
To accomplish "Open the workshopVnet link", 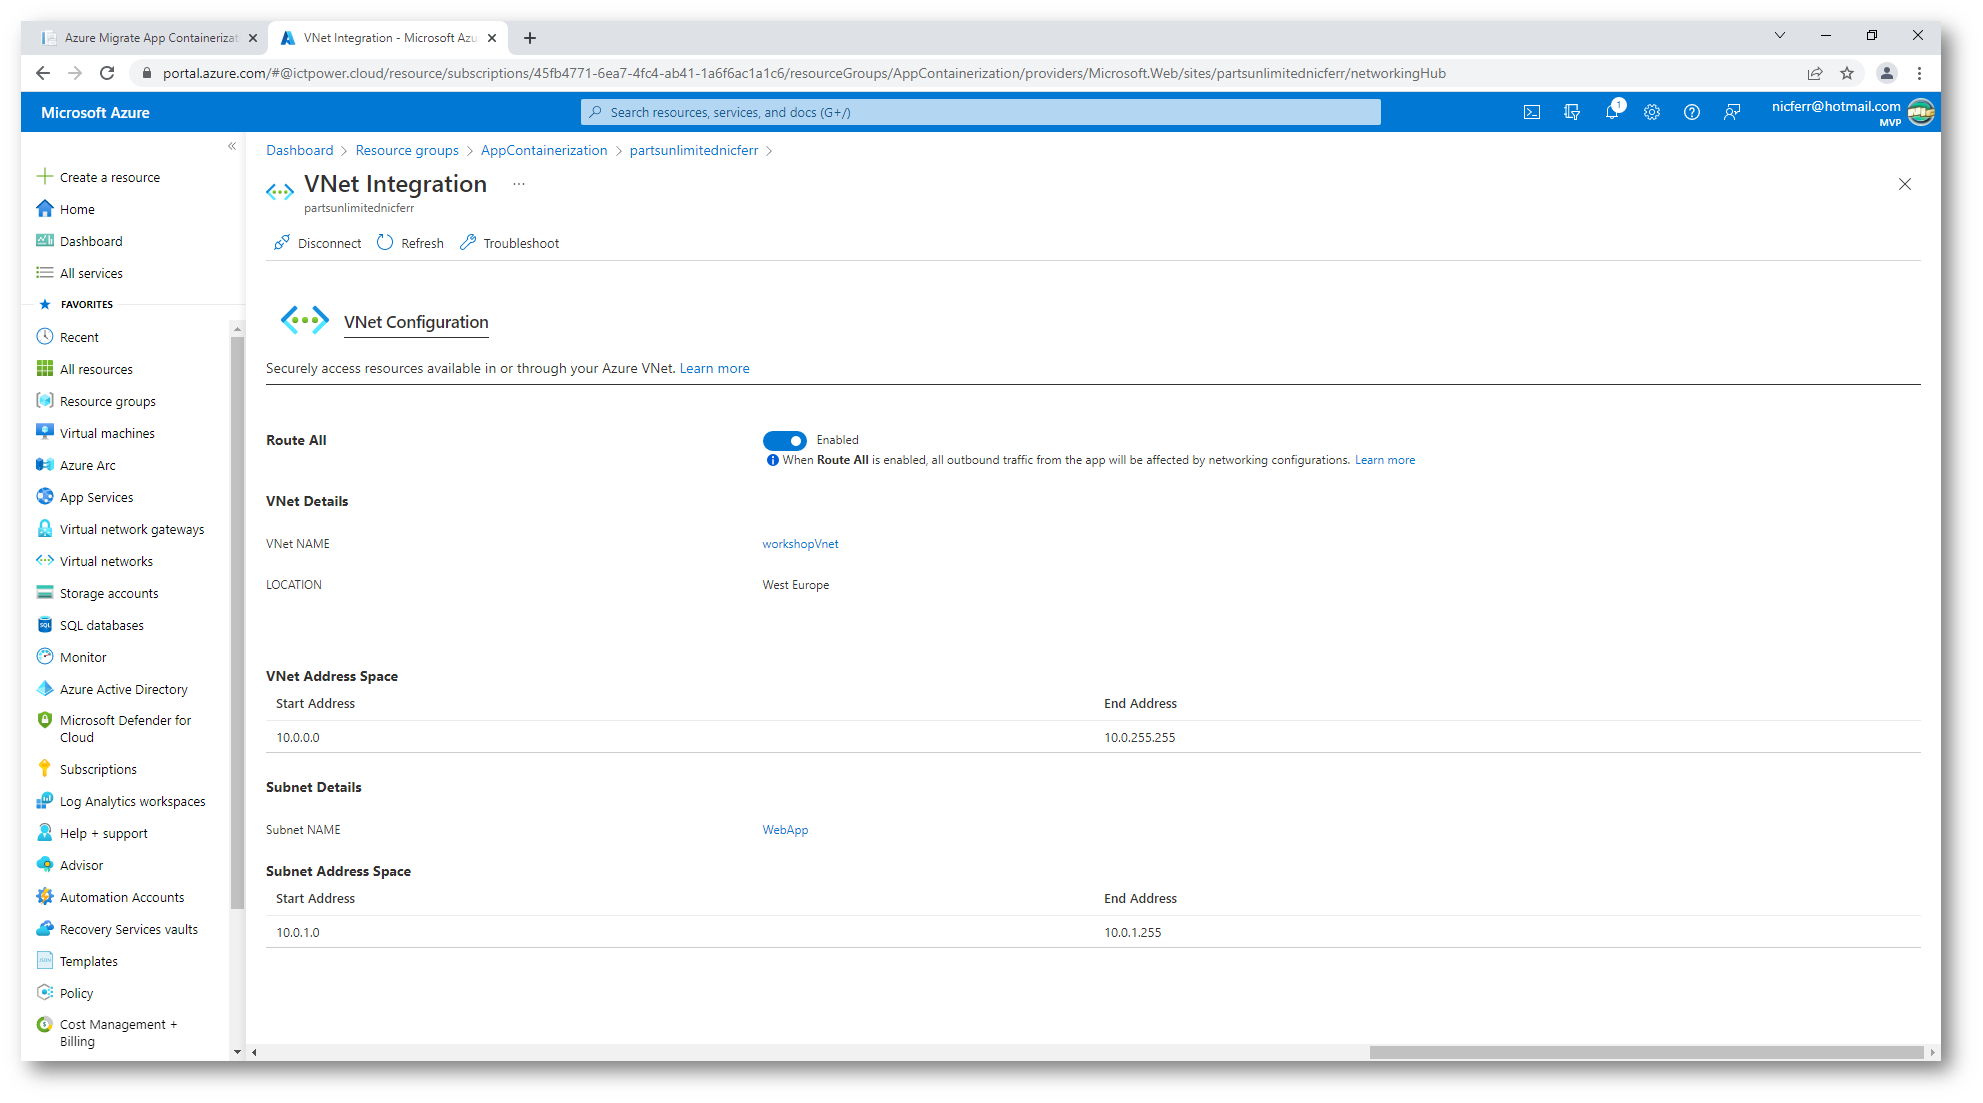I will [x=800, y=544].
